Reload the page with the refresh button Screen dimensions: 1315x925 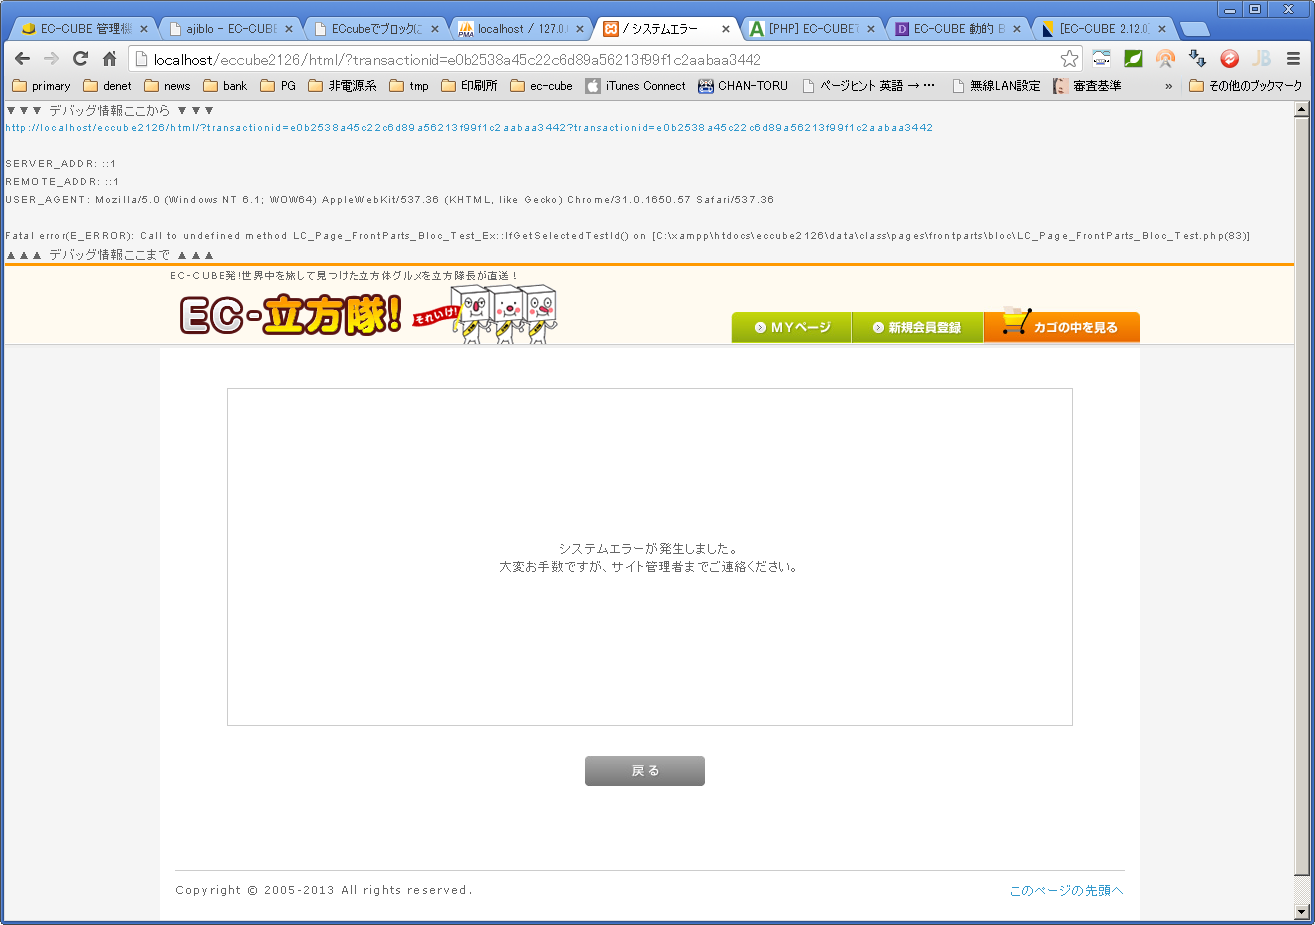point(81,59)
